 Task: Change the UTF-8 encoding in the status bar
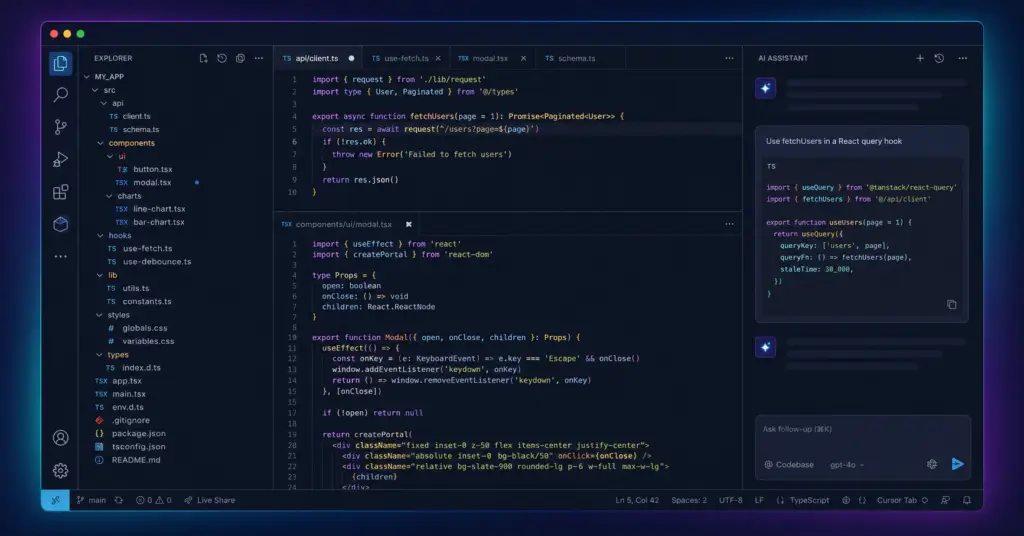pos(731,500)
